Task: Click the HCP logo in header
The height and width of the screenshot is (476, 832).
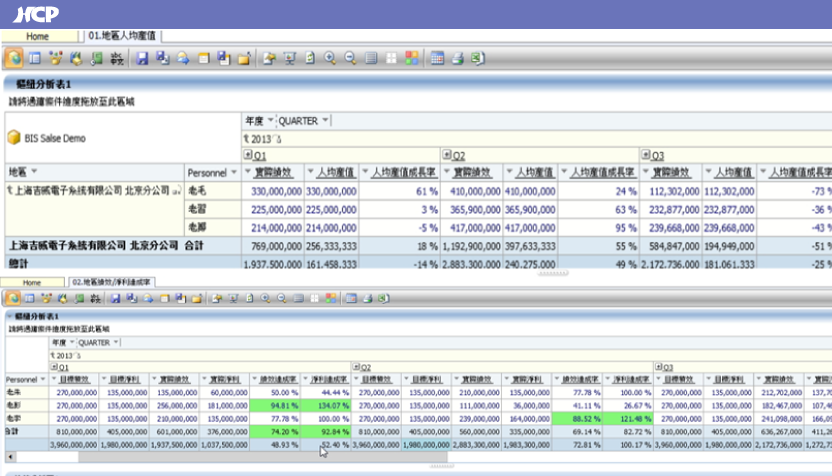Action: click(36, 14)
